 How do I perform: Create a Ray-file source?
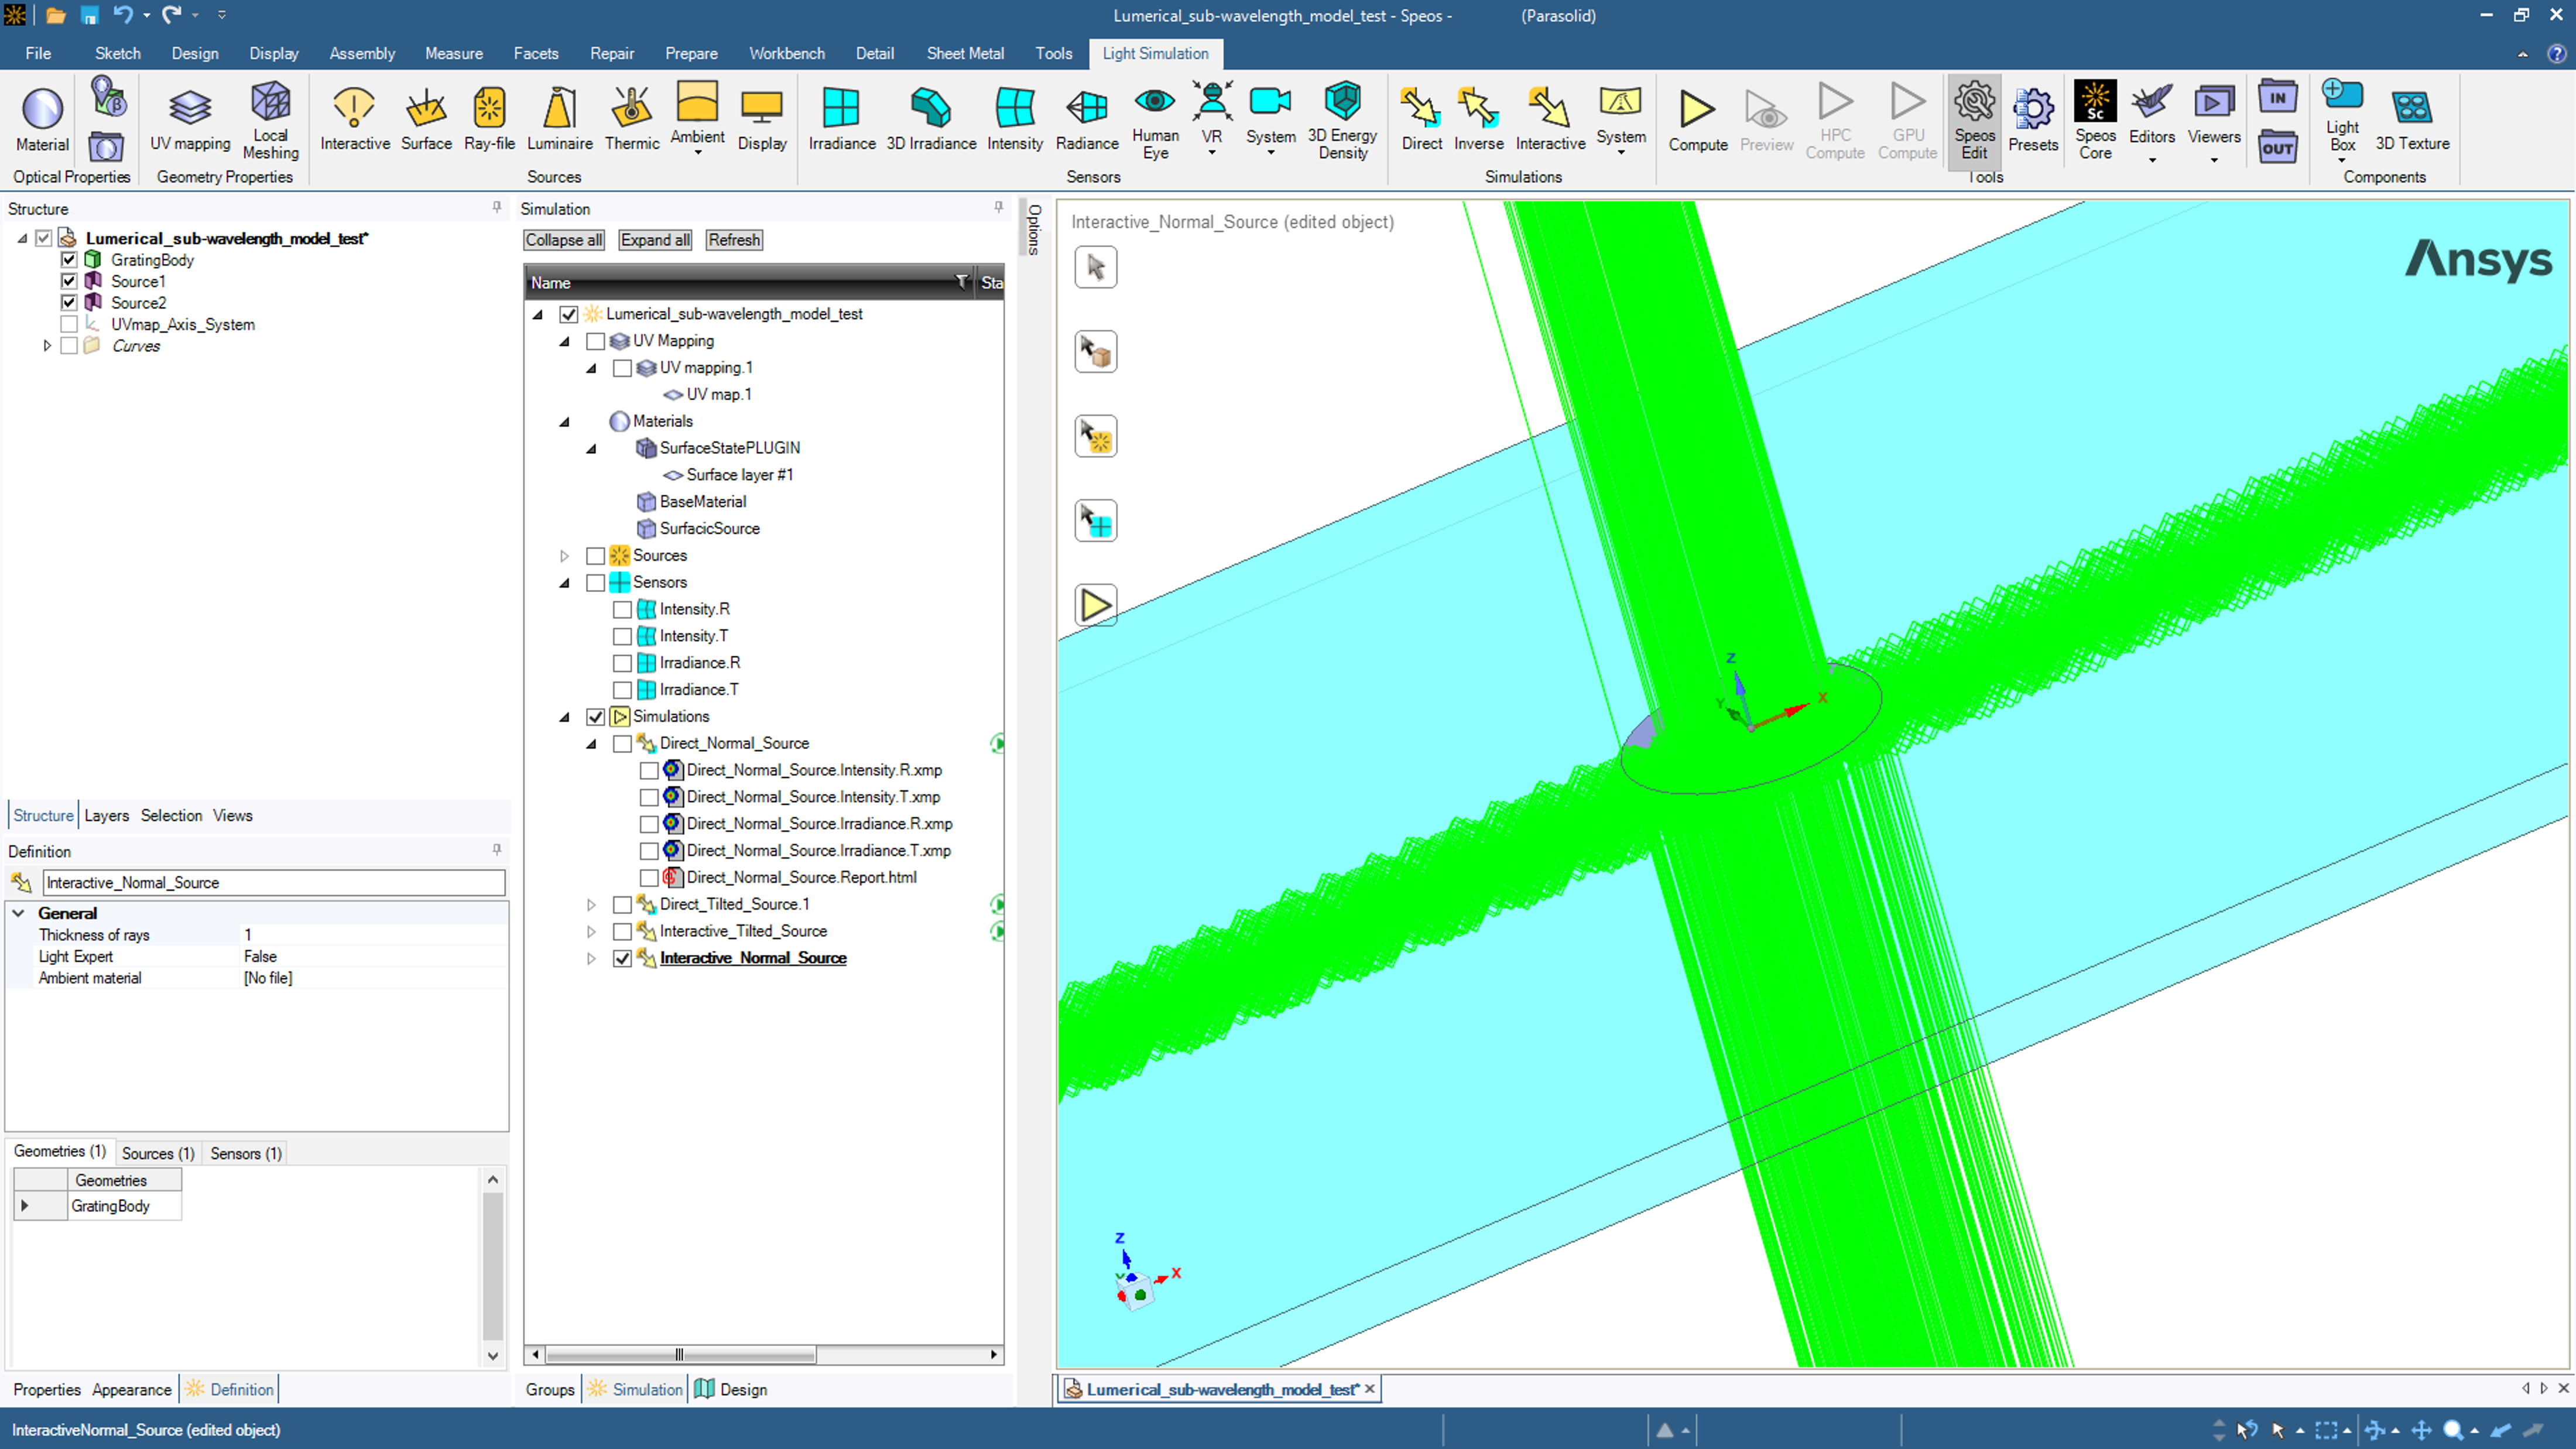(x=489, y=119)
